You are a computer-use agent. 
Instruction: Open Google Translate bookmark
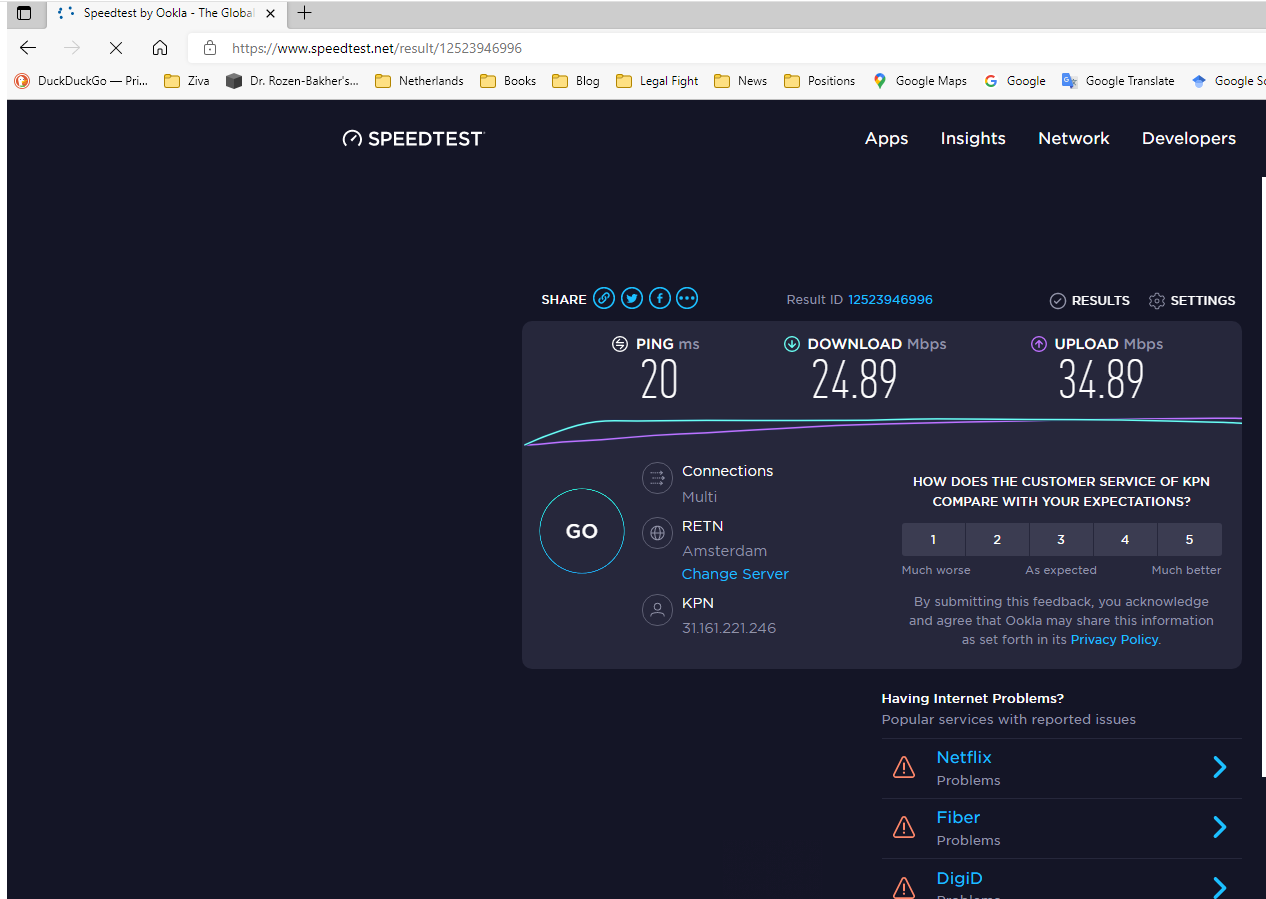1118,81
